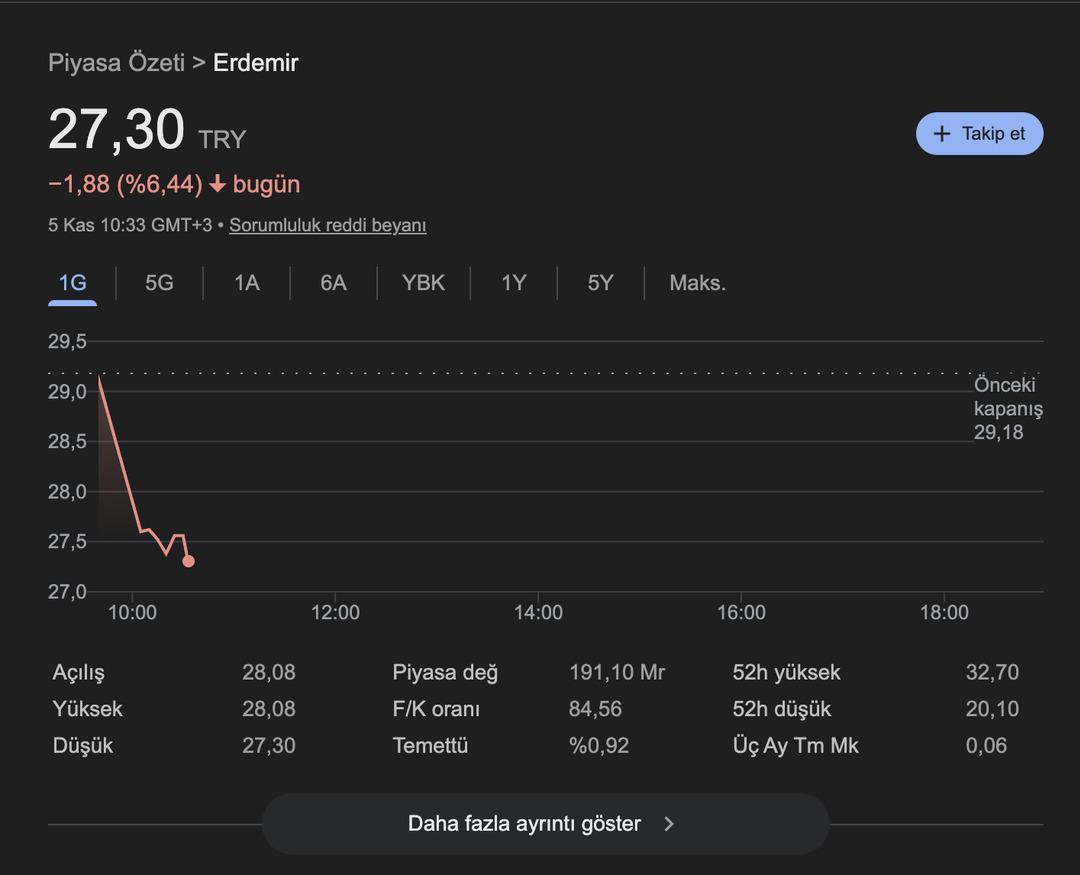Screen dimensions: 1080x875
Task: Show the 1A monthly chart
Action: pyautogui.click(x=246, y=283)
